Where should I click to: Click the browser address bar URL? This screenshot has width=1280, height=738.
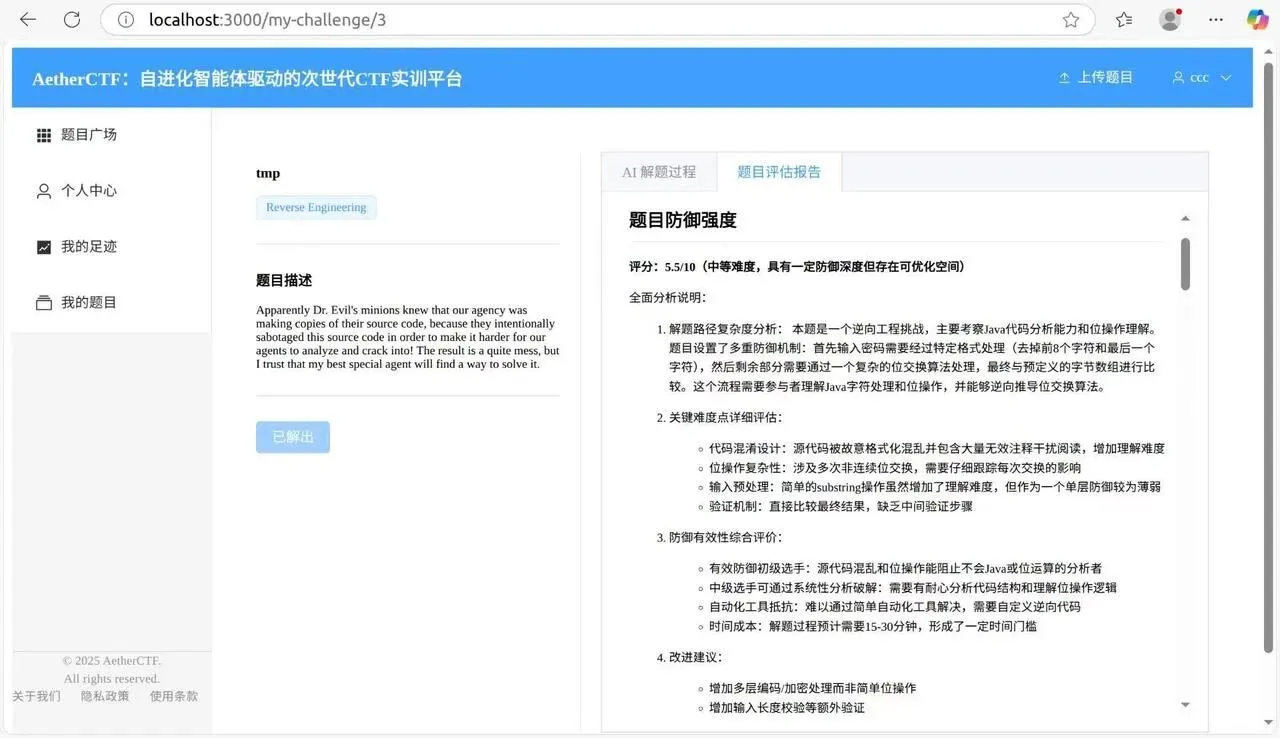268,20
